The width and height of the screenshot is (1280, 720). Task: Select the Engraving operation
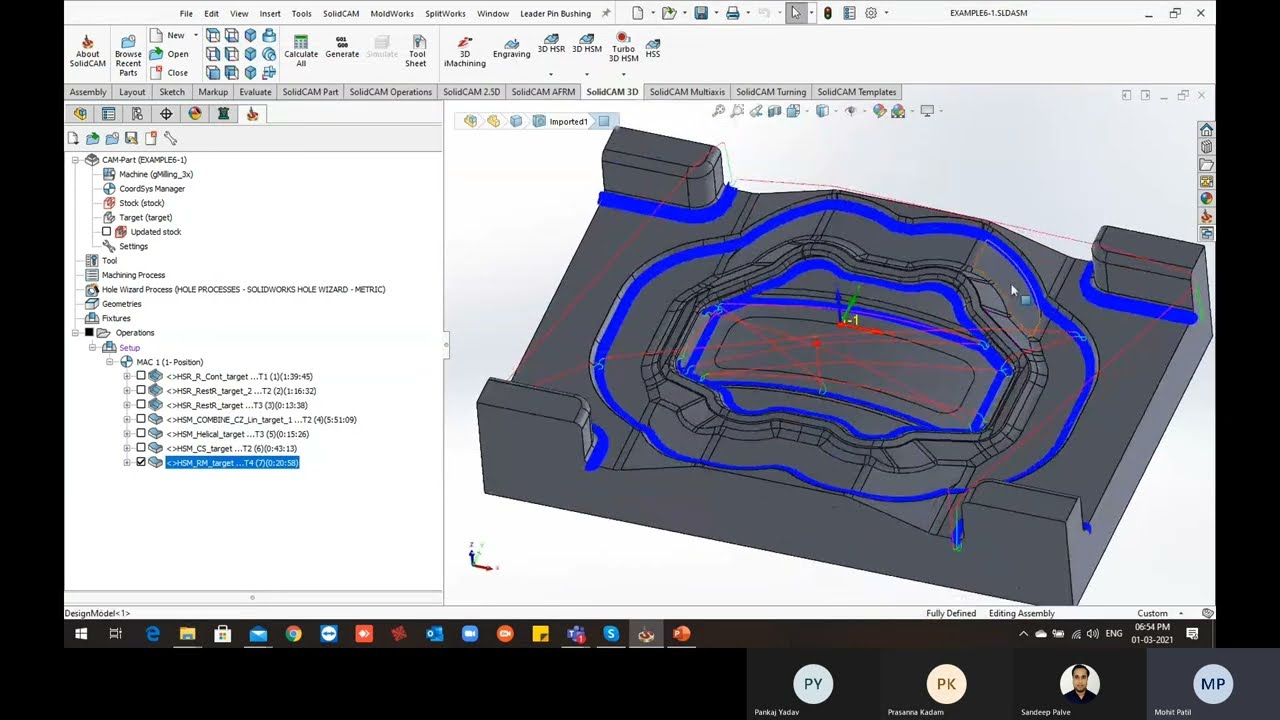pos(511,47)
